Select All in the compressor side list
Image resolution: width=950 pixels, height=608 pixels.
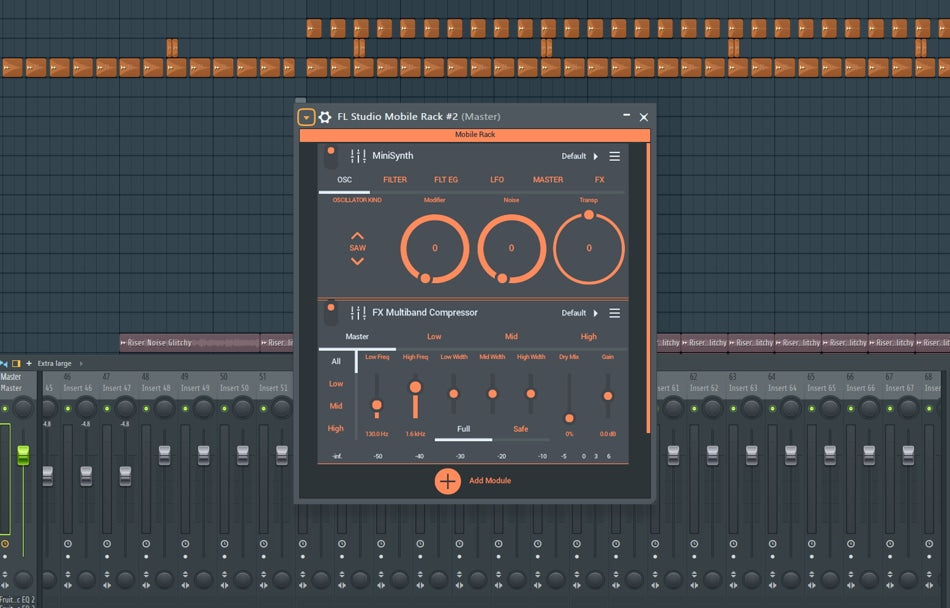pos(336,362)
